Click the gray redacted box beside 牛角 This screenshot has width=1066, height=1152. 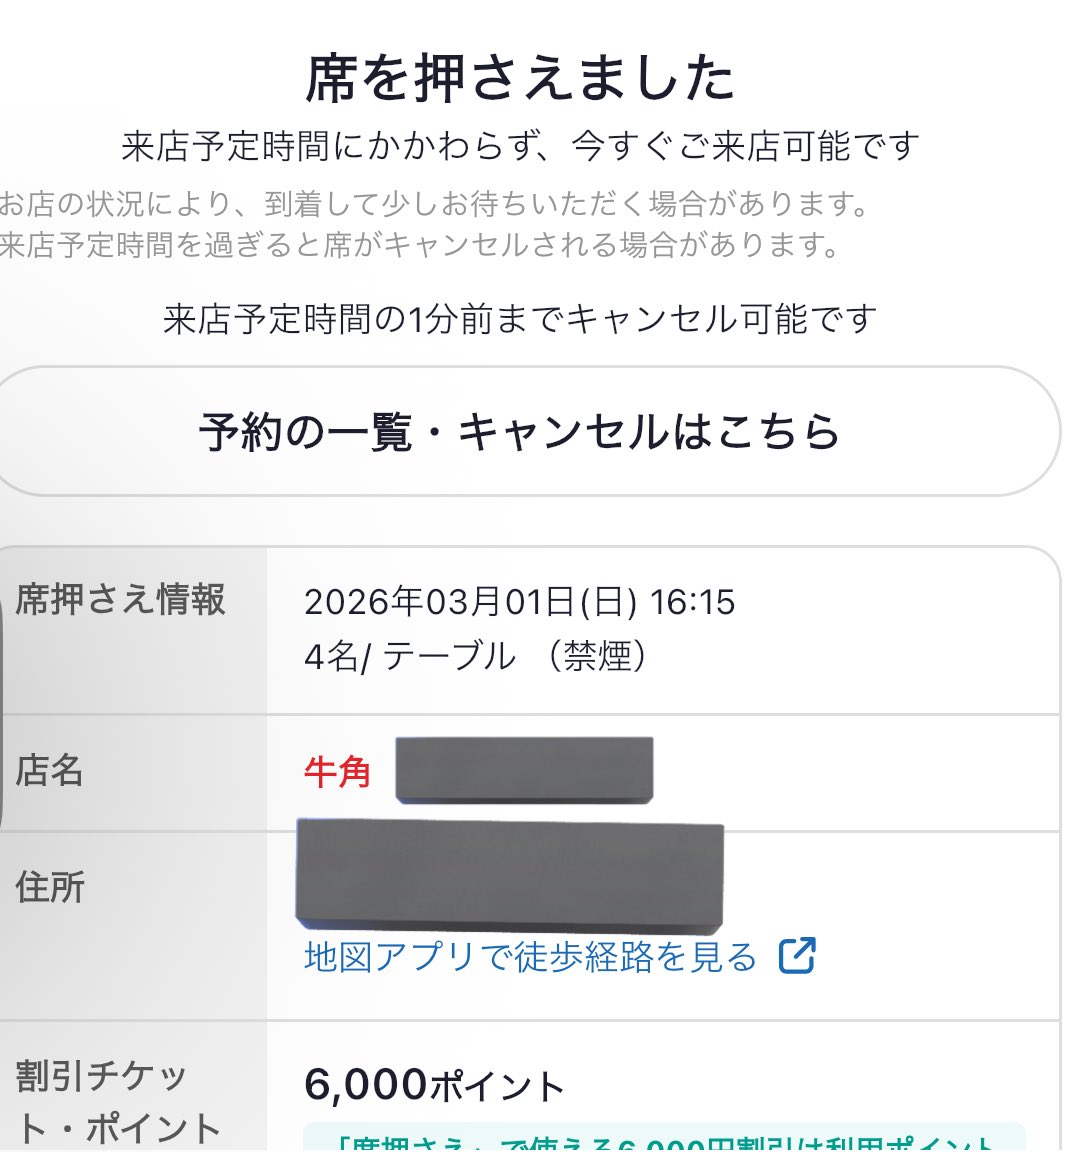point(524,770)
